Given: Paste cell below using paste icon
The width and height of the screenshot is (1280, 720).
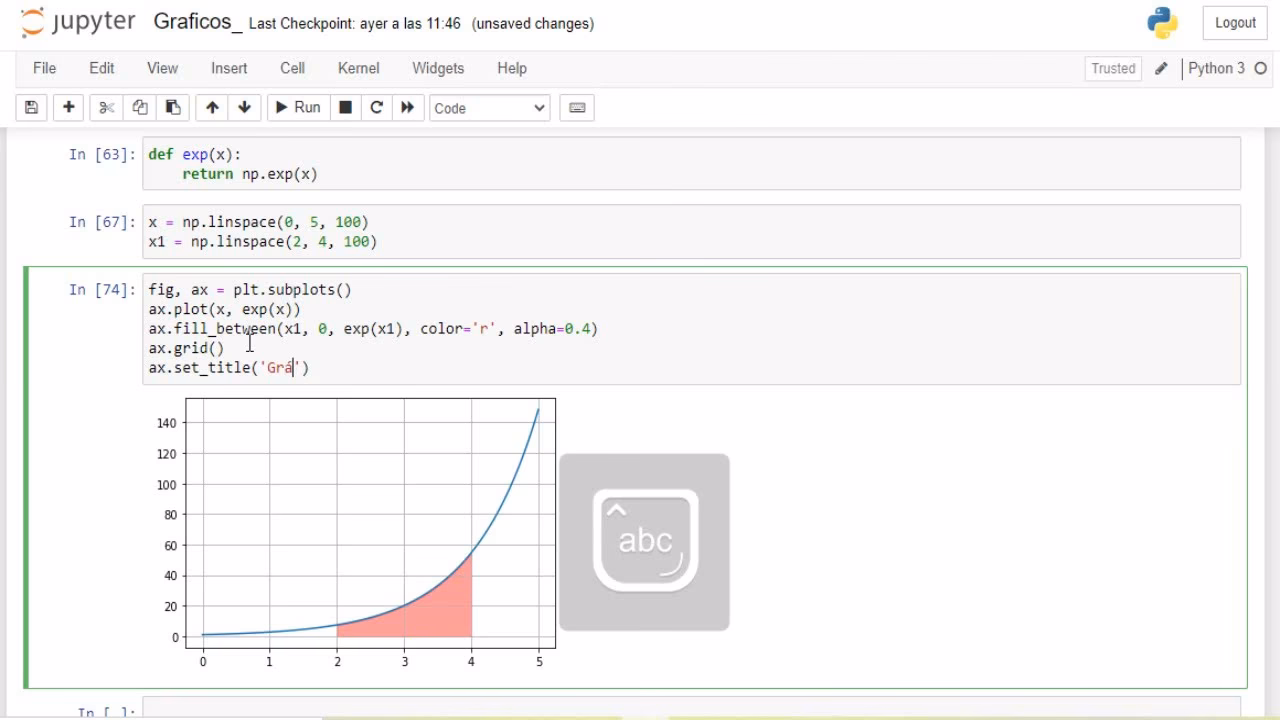Looking at the screenshot, I should (172, 107).
